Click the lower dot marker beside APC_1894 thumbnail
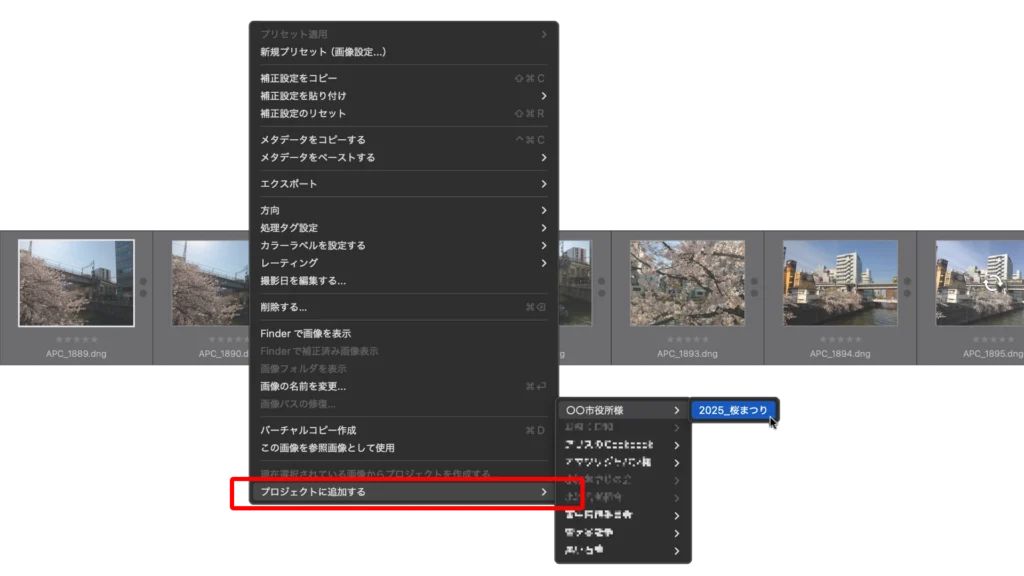The width and height of the screenshot is (1024, 576). [x=907, y=293]
